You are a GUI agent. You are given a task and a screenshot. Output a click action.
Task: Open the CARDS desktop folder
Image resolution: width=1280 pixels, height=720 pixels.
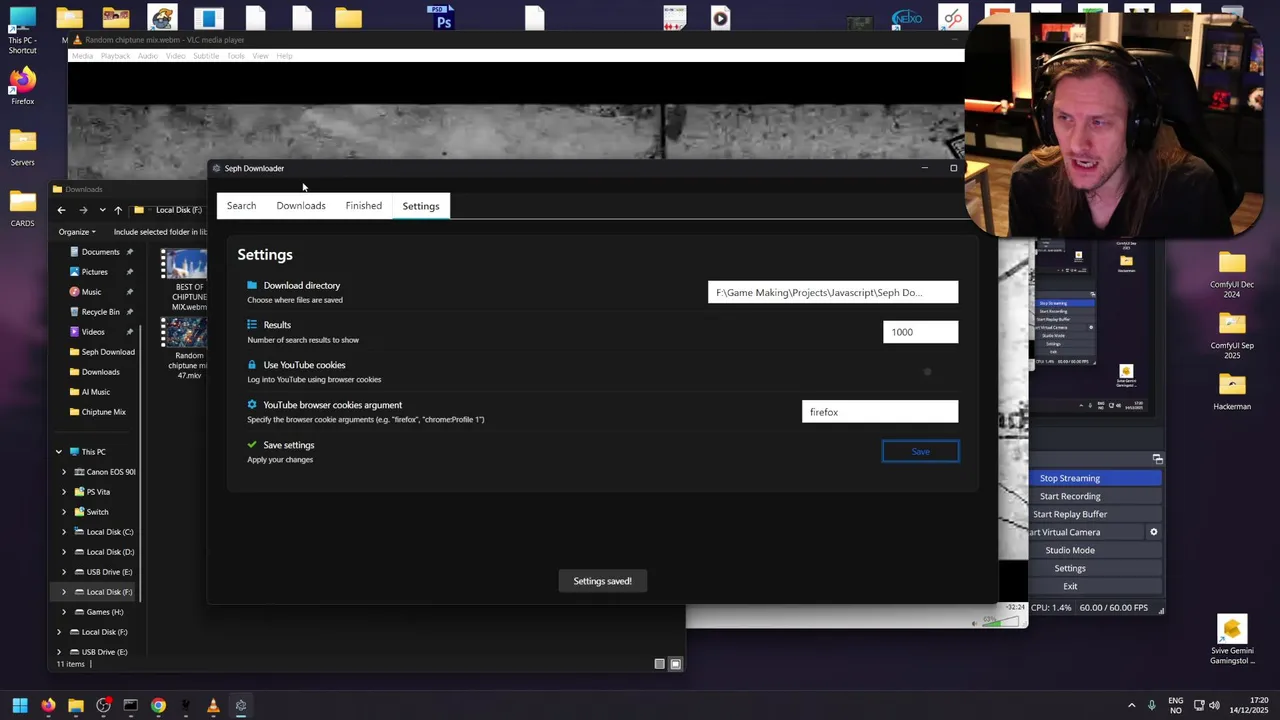coord(22,209)
